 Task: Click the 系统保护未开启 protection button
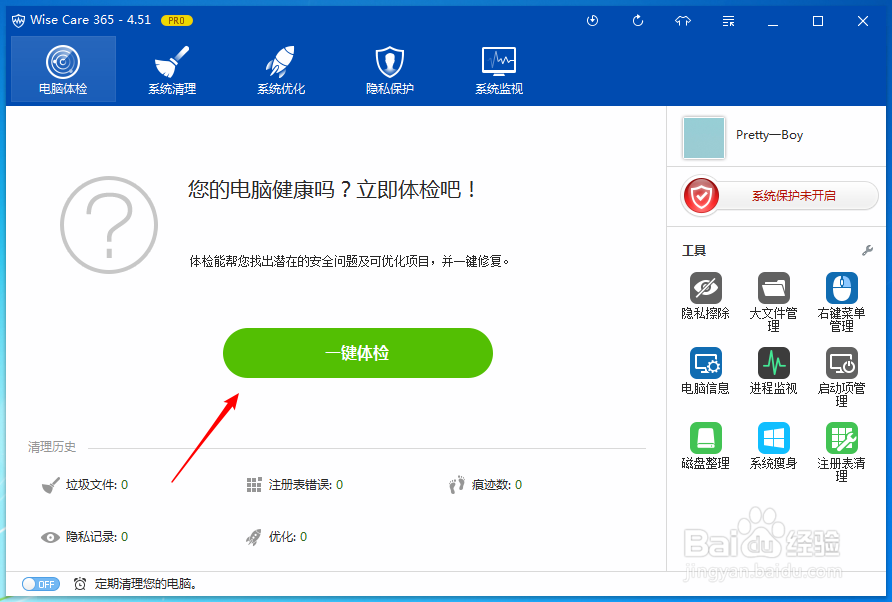coord(780,196)
